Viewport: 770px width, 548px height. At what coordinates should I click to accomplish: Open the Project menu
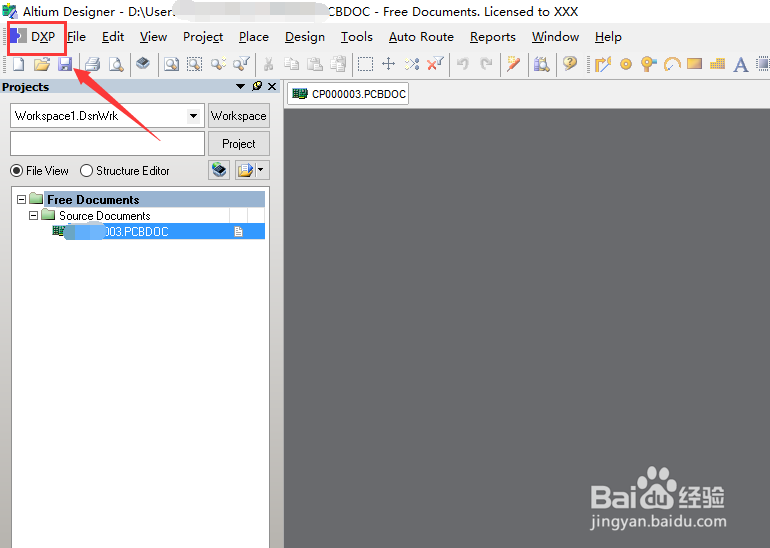[203, 37]
